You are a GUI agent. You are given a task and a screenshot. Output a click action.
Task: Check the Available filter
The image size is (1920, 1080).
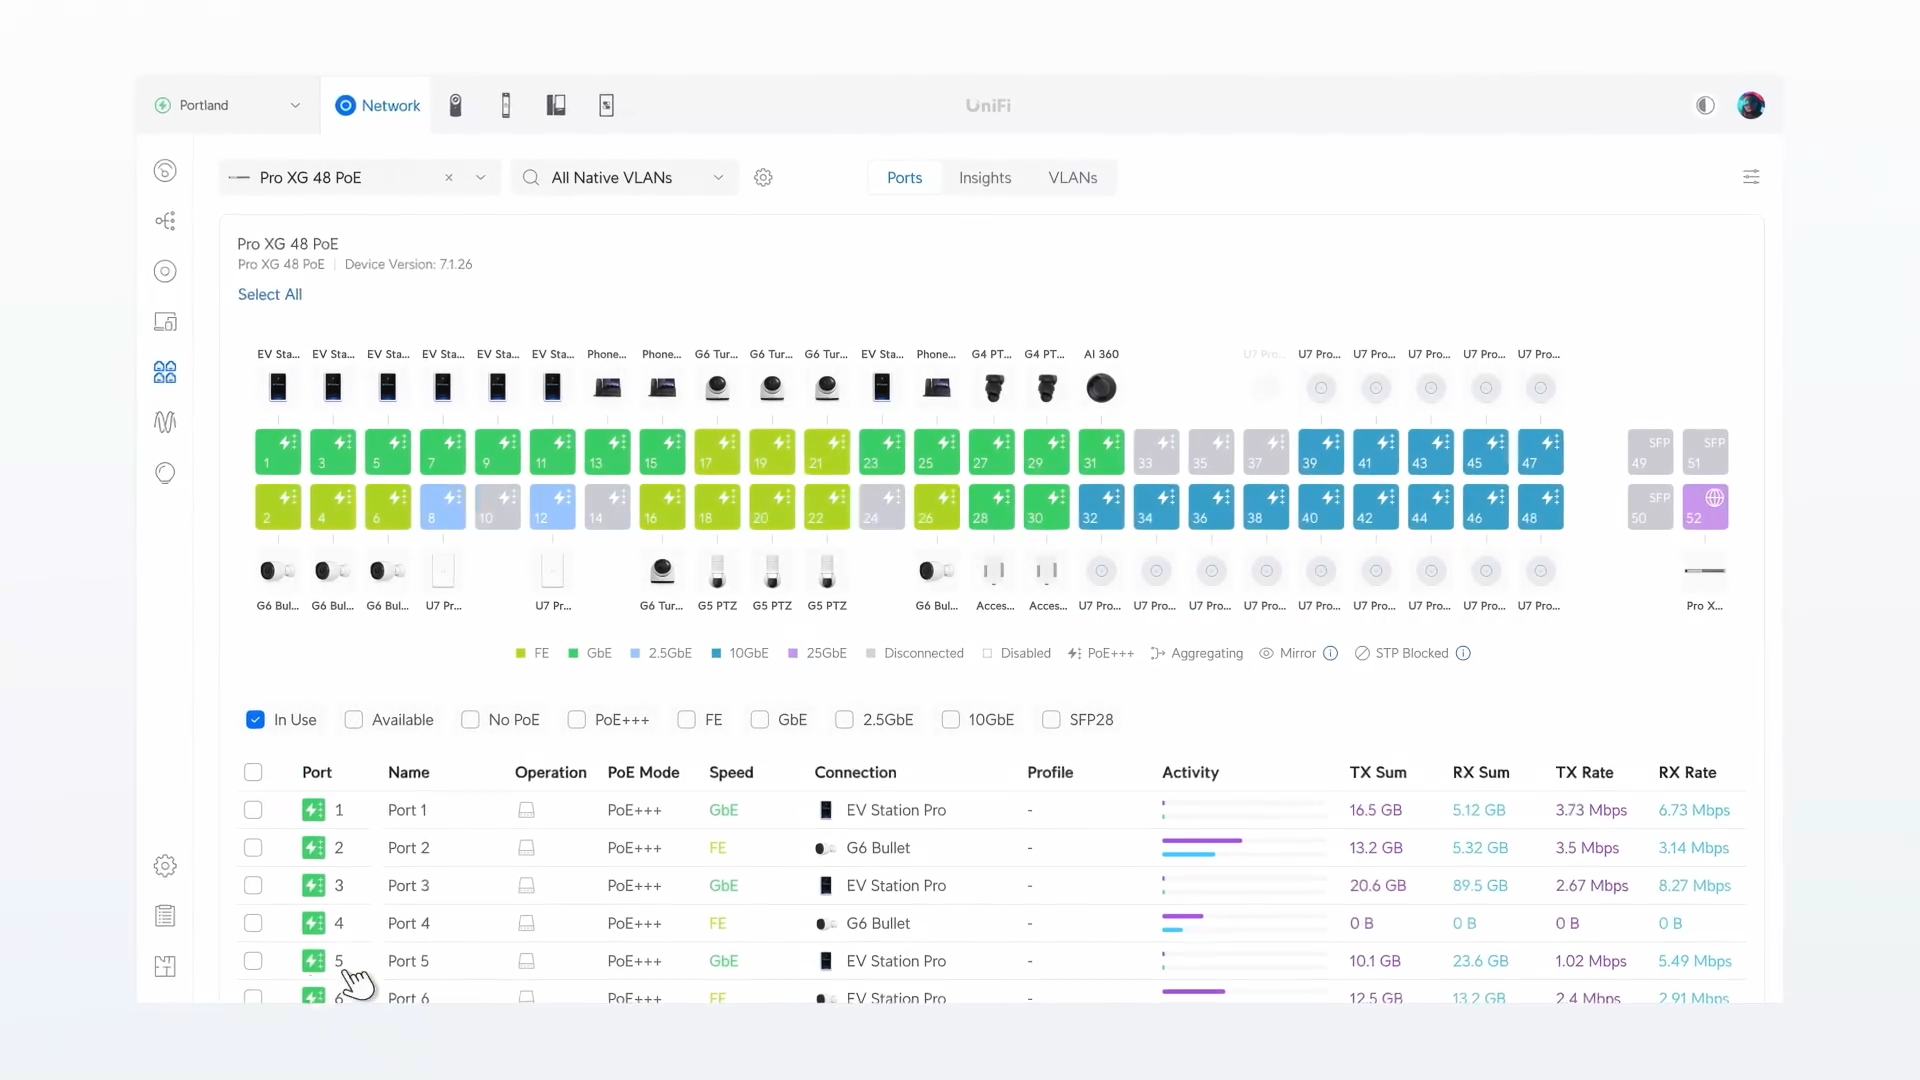coord(353,720)
